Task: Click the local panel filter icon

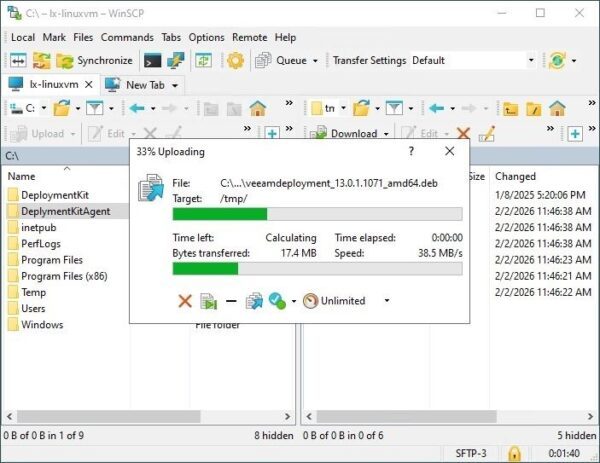Action: [95, 108]
